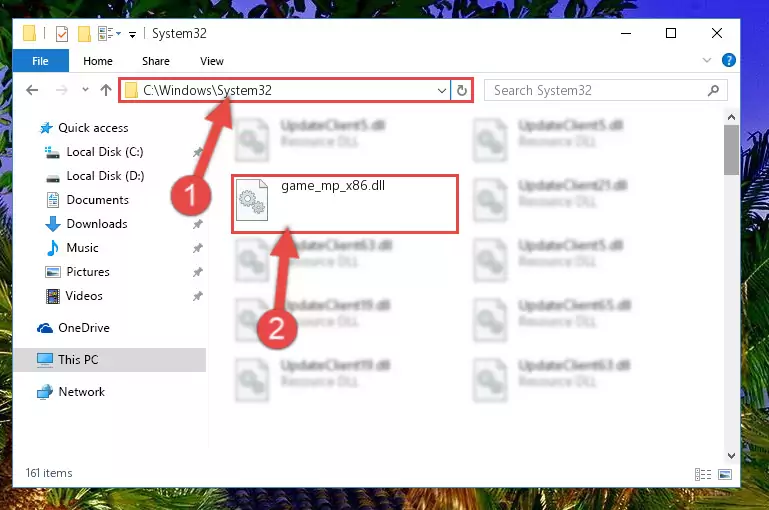The width and height of the screenshot is (769, 510).
Task: Click the scrollbar up arrow
Action: [731, 117]
